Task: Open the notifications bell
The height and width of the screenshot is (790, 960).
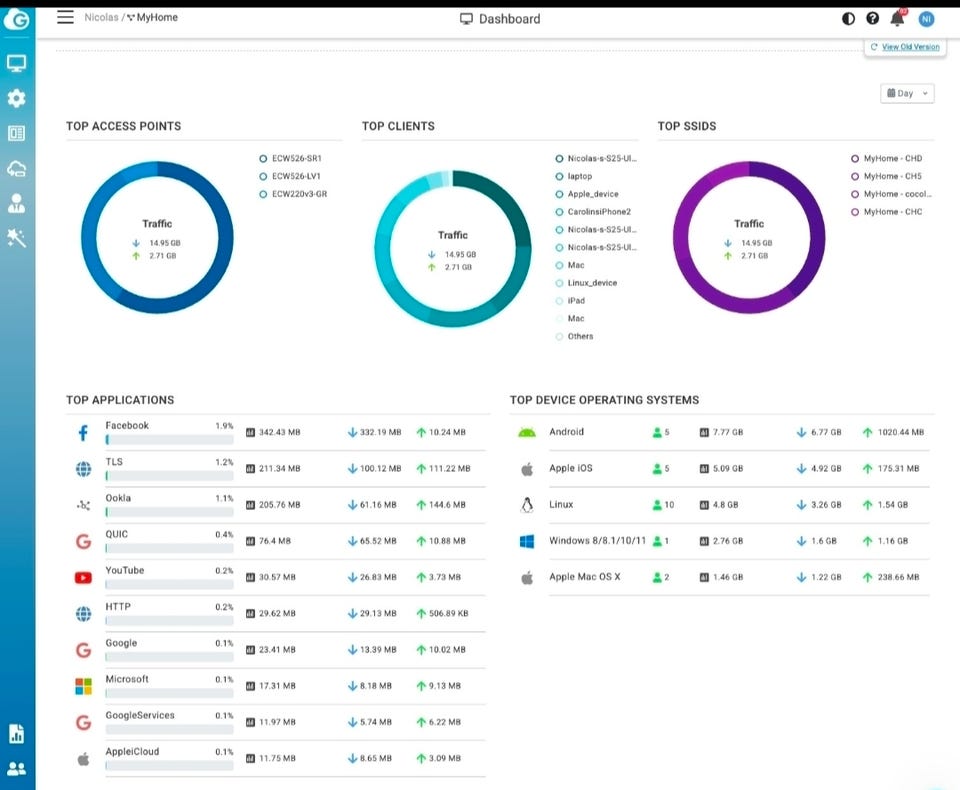Action: click(898, 18)
